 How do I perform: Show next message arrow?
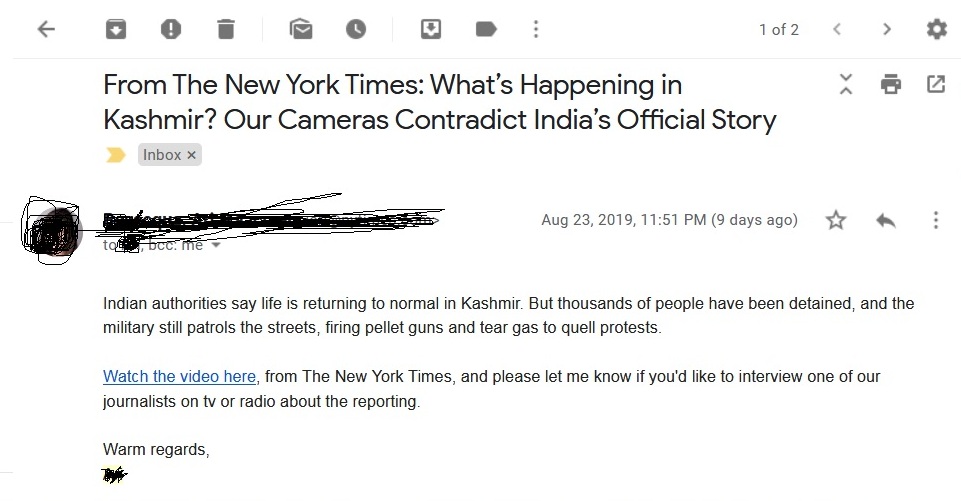(x=887, y=29)
